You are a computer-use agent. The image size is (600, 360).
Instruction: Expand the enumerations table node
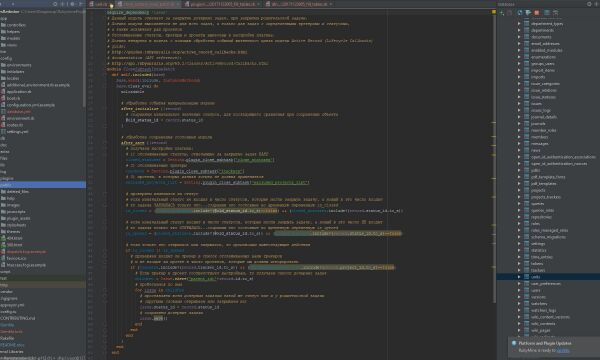(519, 57)
